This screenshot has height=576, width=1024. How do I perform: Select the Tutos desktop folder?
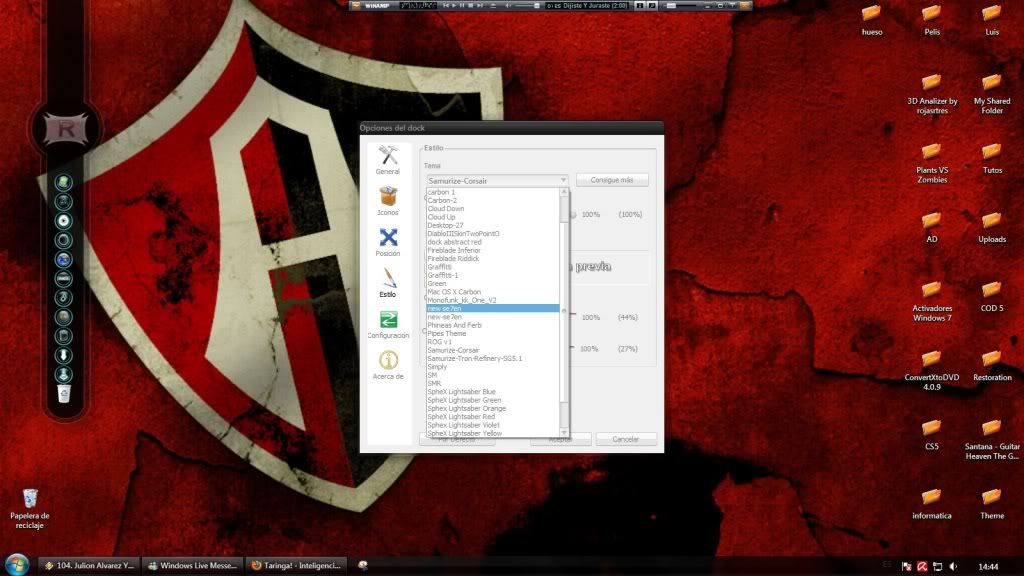[x=992, y=159]
